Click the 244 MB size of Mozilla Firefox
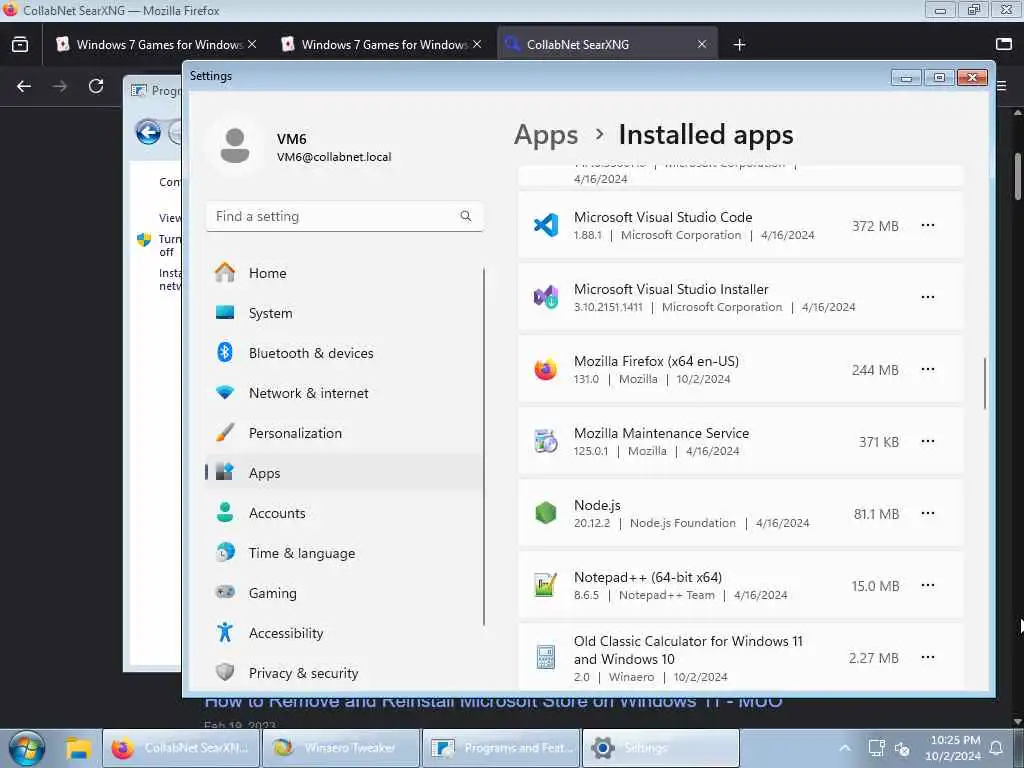 click(x=875, y=370)
